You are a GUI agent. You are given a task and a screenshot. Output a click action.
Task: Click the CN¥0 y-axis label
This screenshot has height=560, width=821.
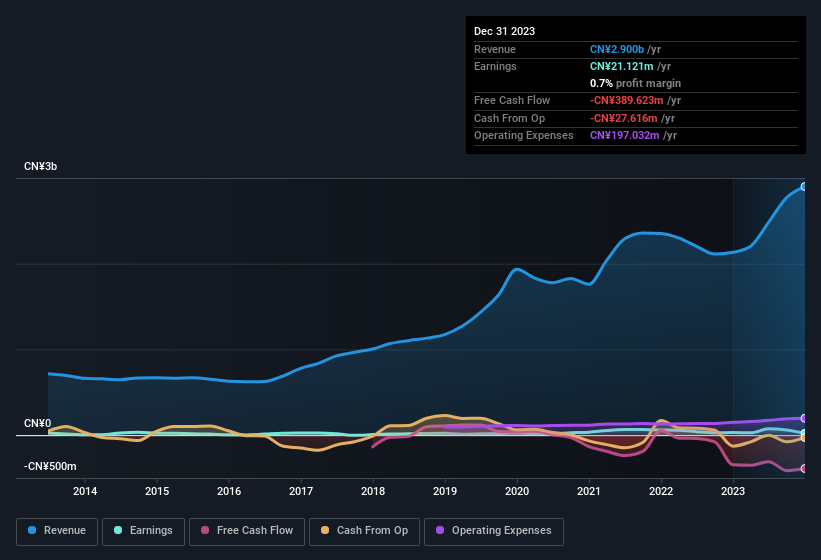coord(37,423)
